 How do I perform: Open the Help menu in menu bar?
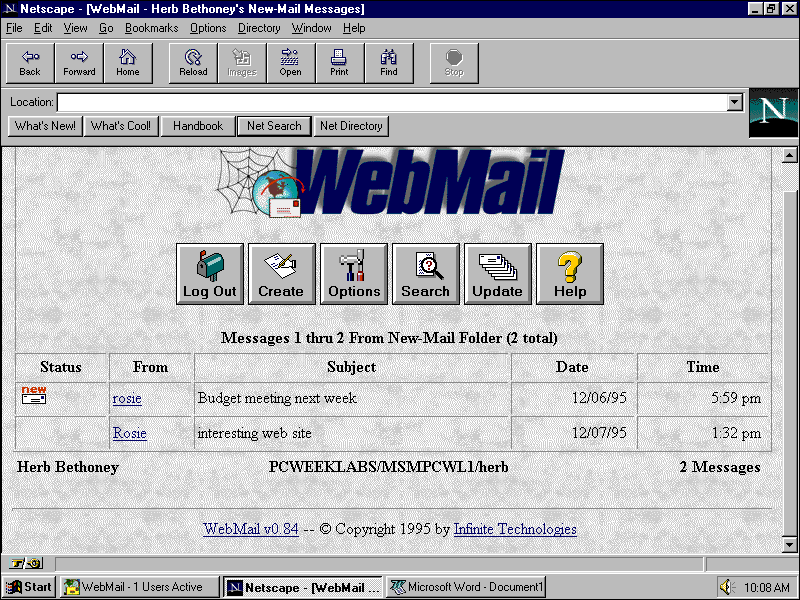tap(354, 28)
